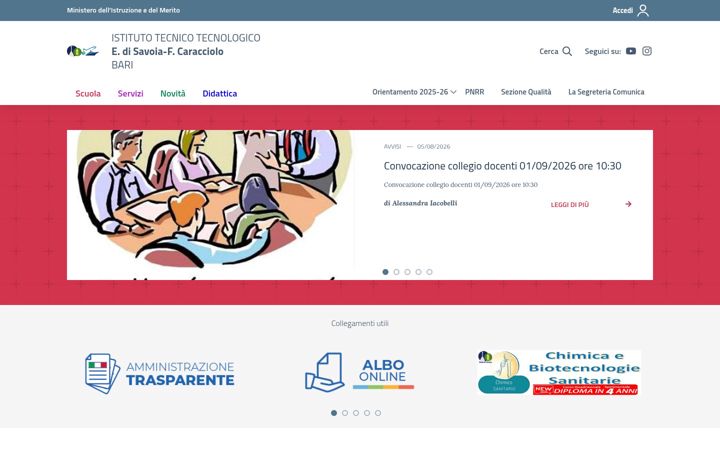Select fourth Collegamenti utili carousel dot

367,413
